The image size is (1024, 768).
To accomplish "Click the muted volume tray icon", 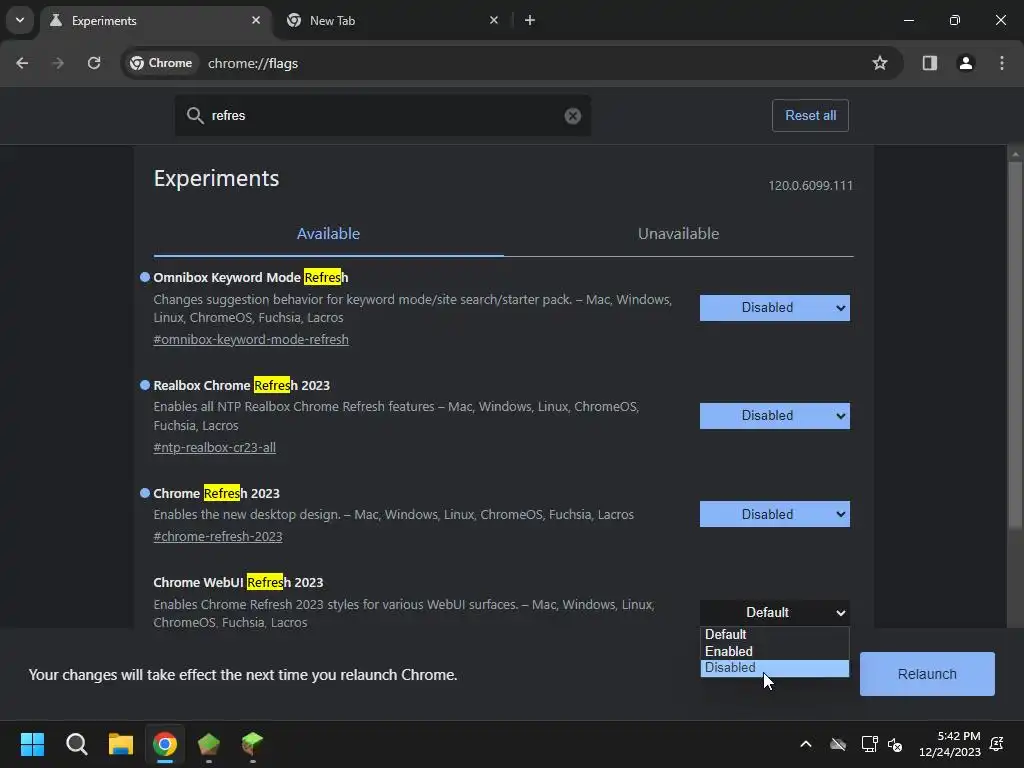I will (x=895, y=744).
